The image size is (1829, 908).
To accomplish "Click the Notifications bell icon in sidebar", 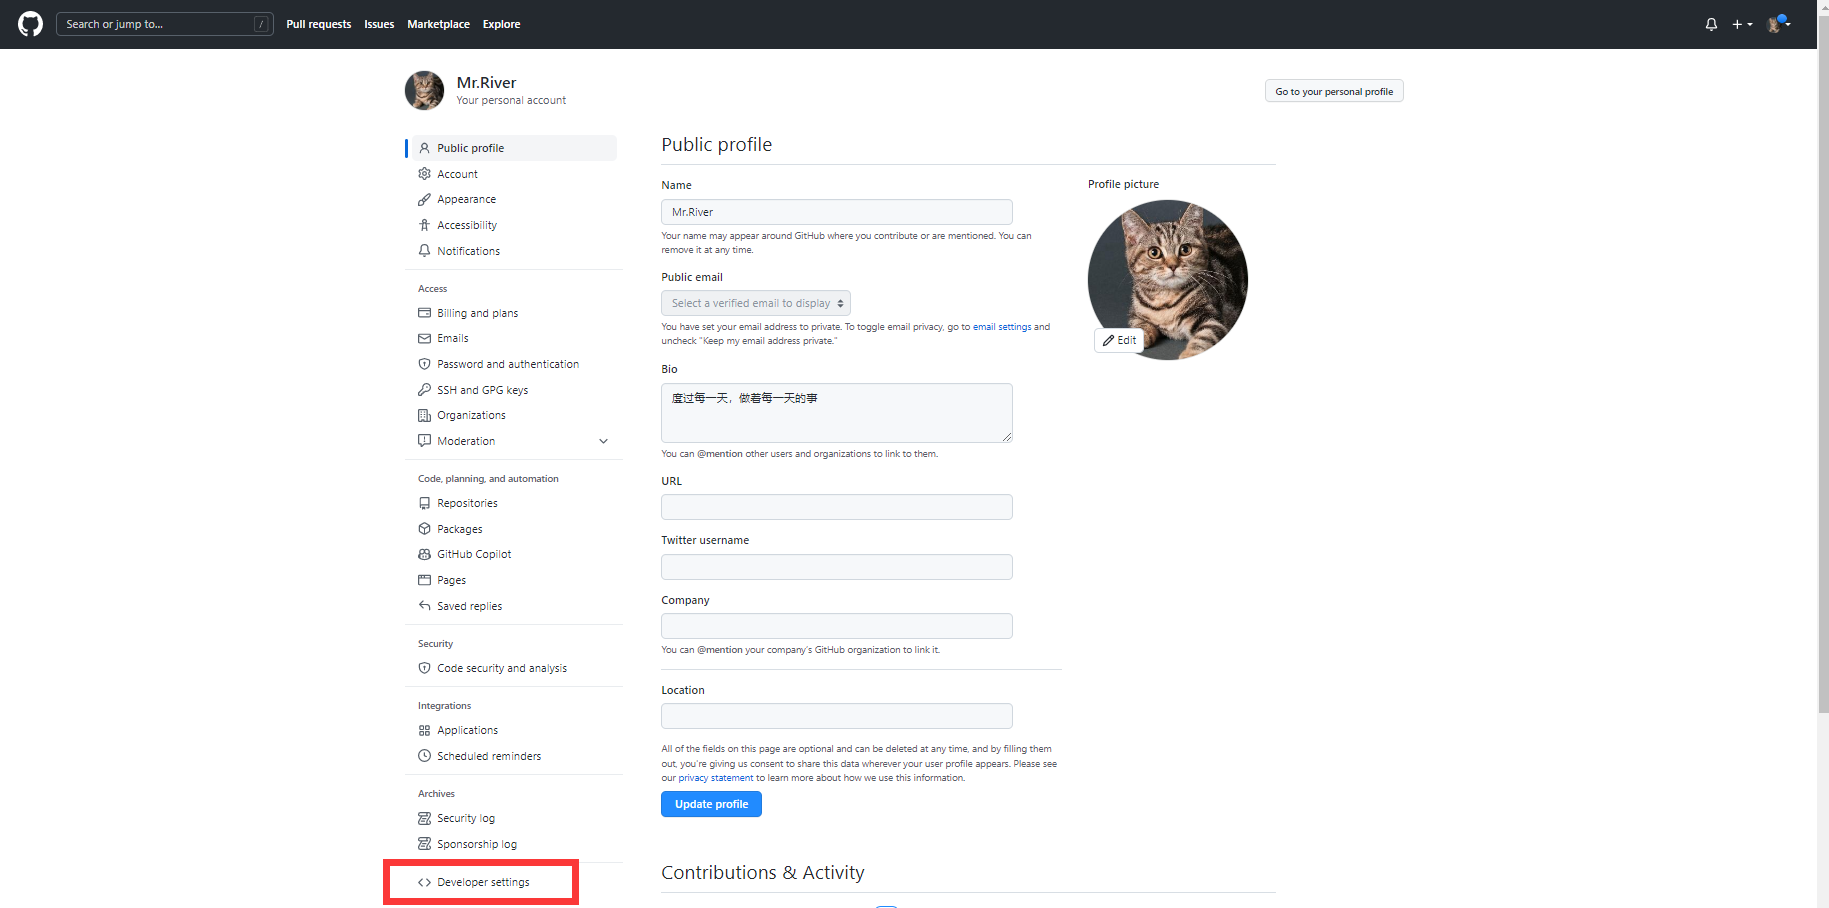I will (x=424, y=251).
